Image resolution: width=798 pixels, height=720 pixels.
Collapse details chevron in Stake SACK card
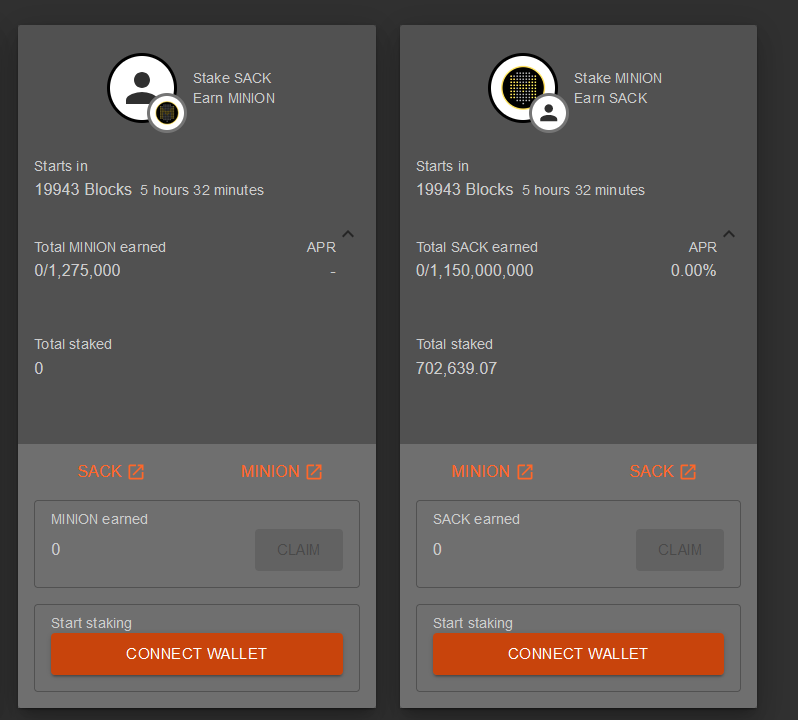click(x=348, y=234)
